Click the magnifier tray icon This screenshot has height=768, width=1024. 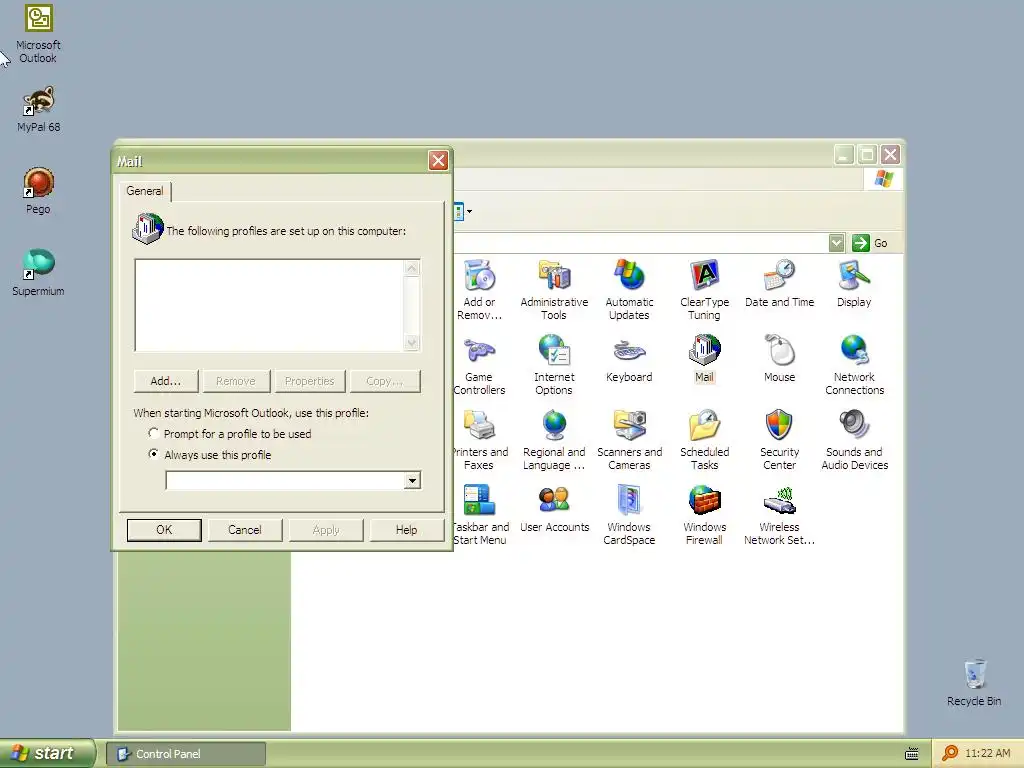point(950,753)
